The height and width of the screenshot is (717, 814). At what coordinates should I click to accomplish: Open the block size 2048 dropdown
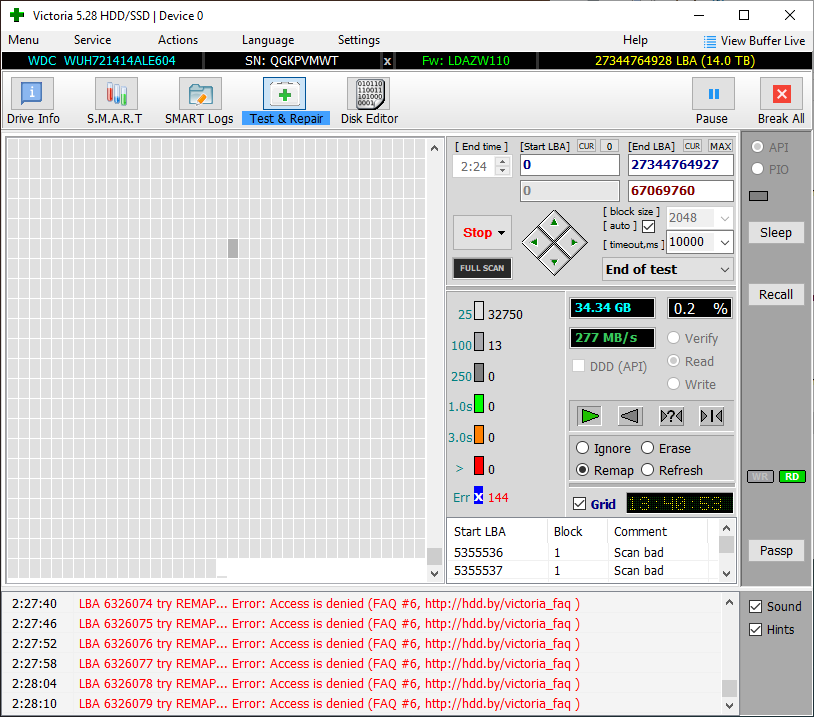725,218
